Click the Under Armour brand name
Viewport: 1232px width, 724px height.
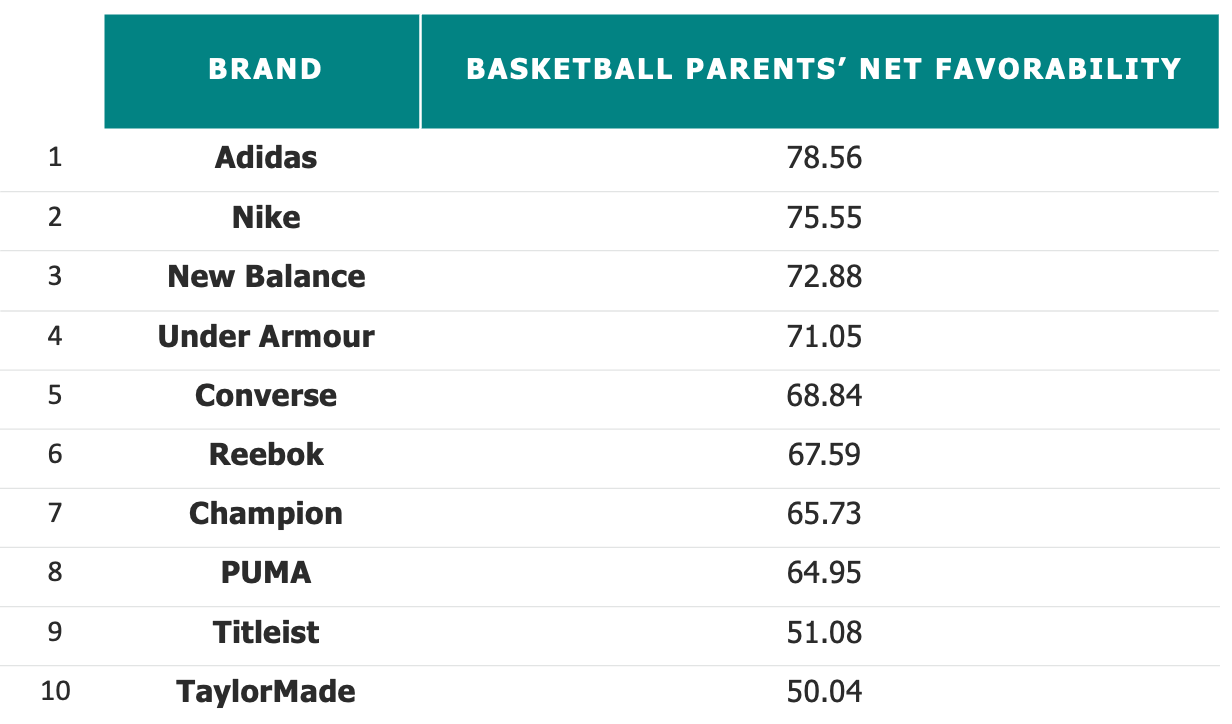click(266, 336)
